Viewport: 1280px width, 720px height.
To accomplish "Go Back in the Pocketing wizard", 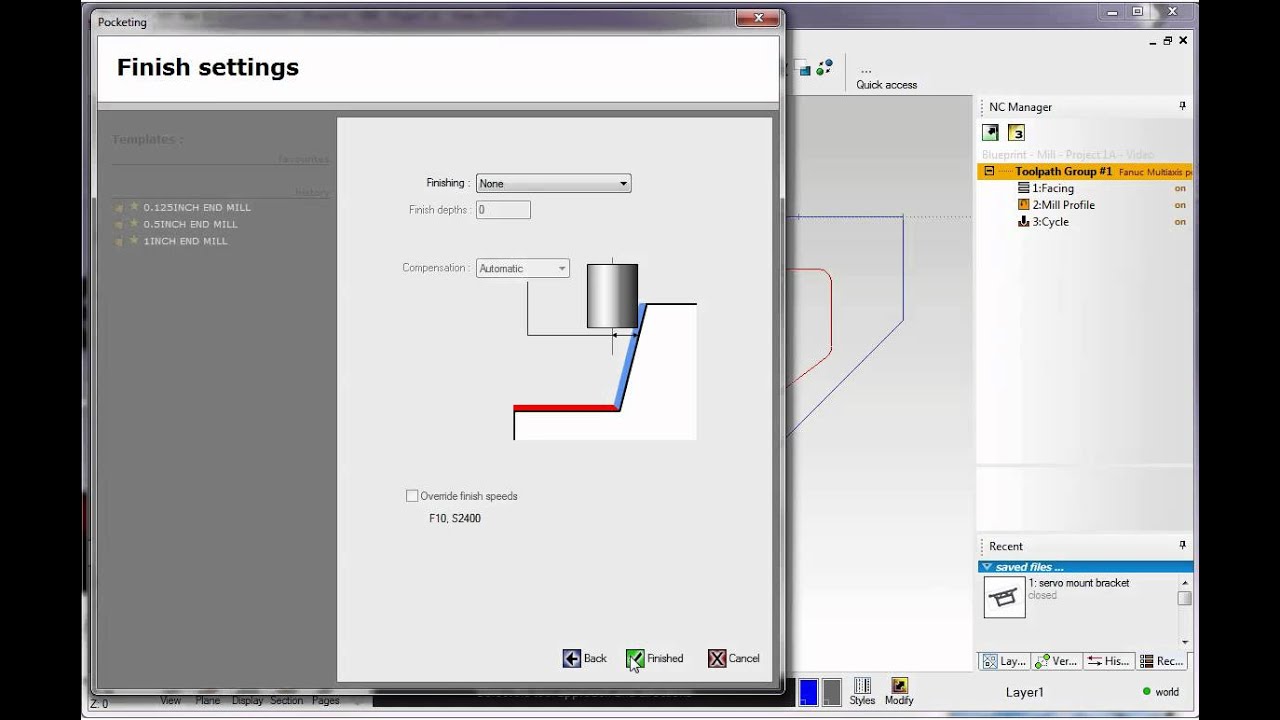I will [585, 658].
